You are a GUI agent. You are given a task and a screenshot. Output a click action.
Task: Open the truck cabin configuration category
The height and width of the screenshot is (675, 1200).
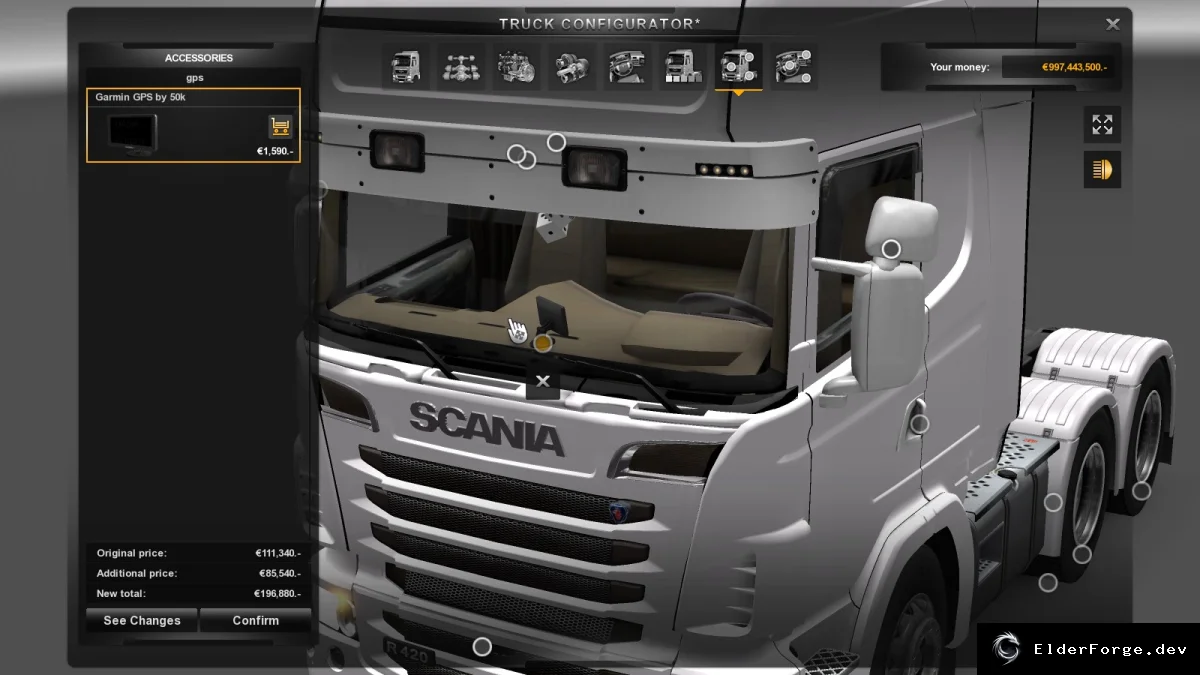click(x=405, y=68)
